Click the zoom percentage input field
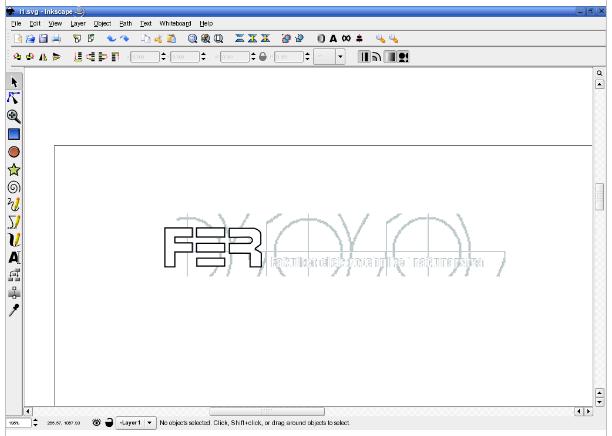Image resolution: width=612 pixels, height=436 pixels. [18, 423]
